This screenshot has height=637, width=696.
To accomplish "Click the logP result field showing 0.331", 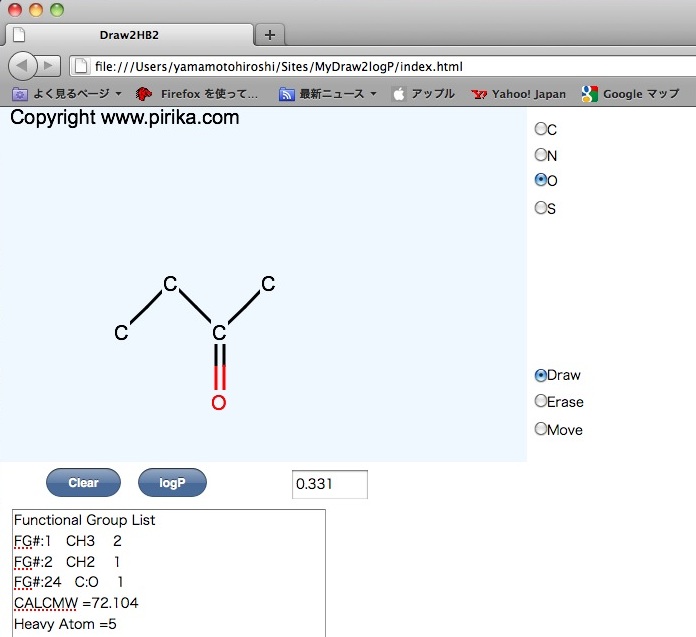I will [330, 484].
